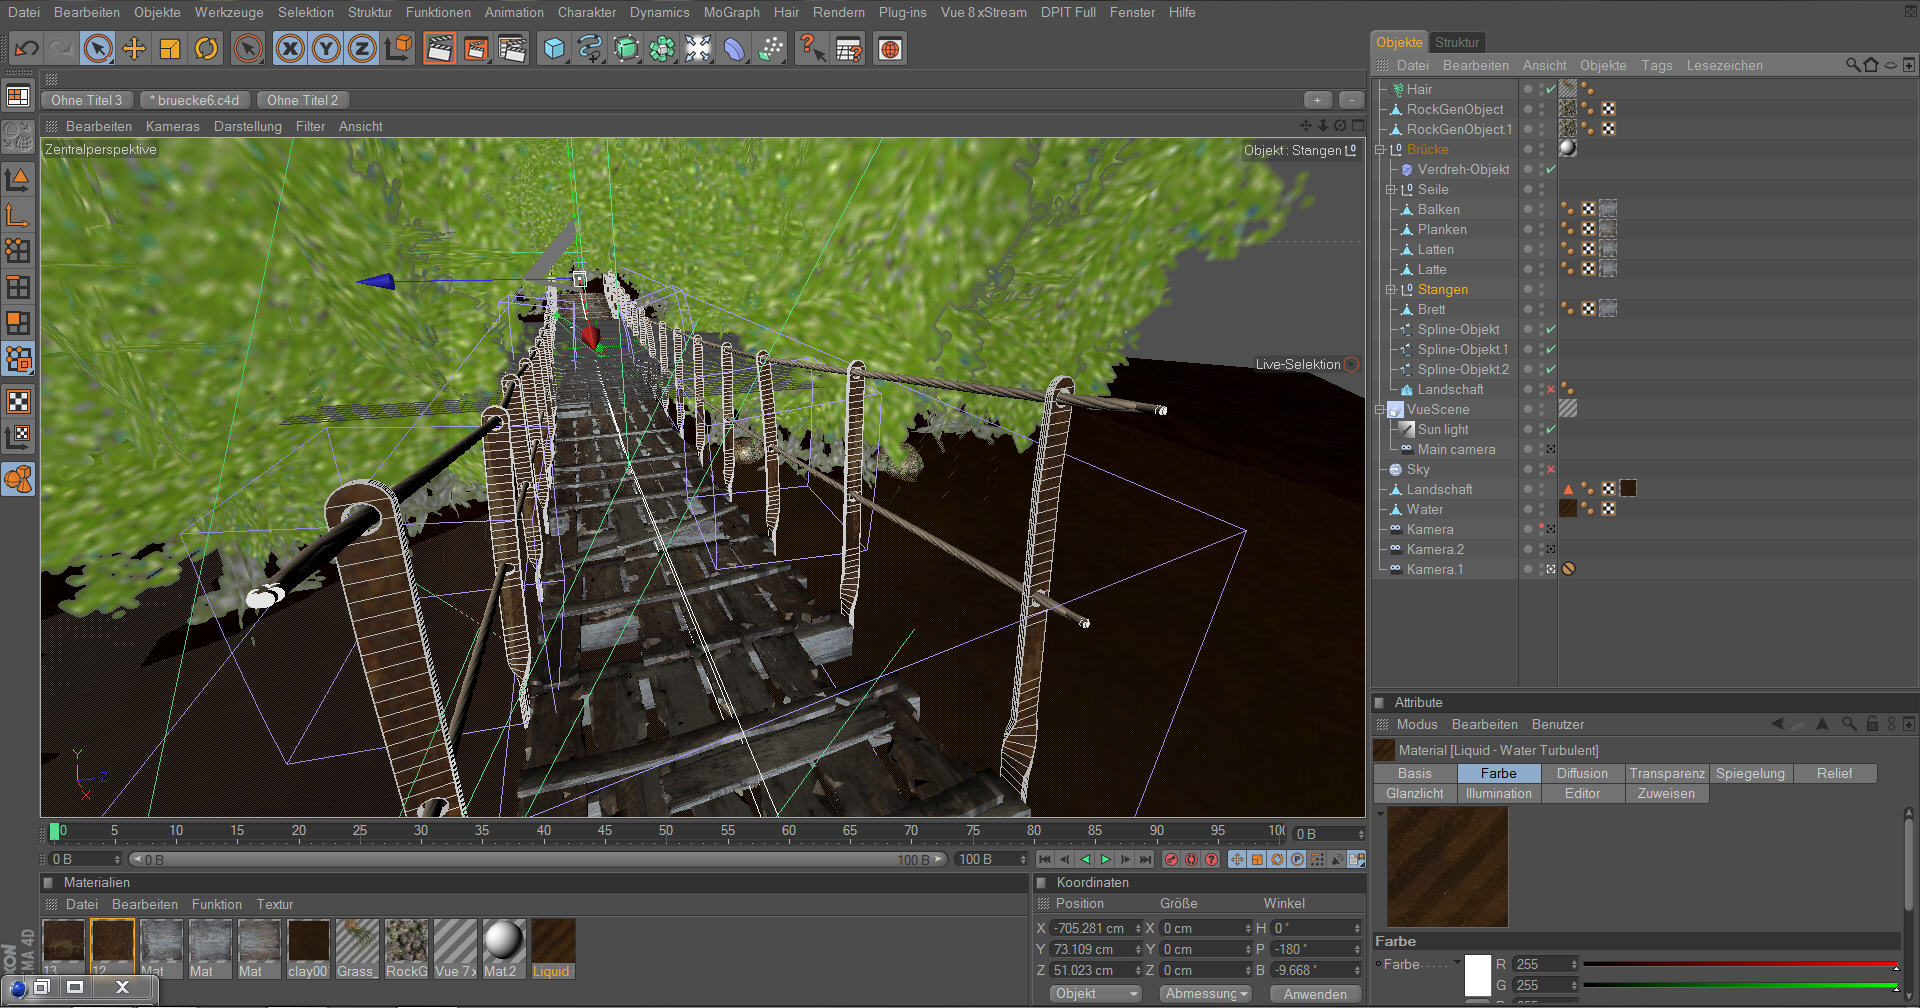Click the X position input field
The width and height of the screenshot is (1920, 1008).
pos(1096,928)
